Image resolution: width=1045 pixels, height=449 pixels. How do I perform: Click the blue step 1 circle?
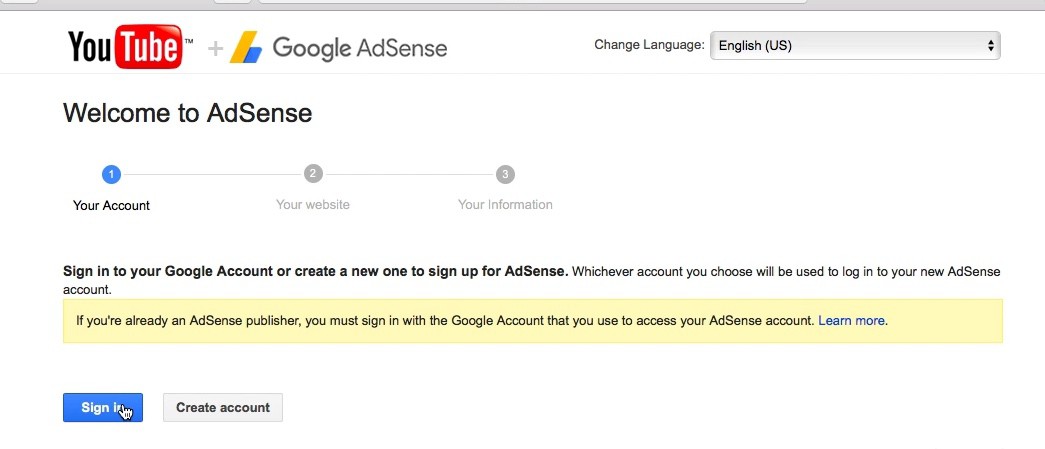pyautogui.click(x=111, y=175)
